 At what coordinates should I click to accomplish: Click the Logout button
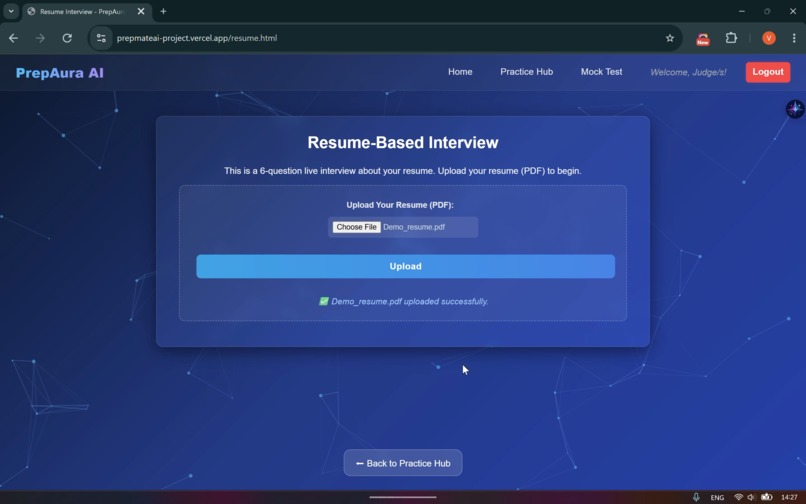(x=768, y=72)
